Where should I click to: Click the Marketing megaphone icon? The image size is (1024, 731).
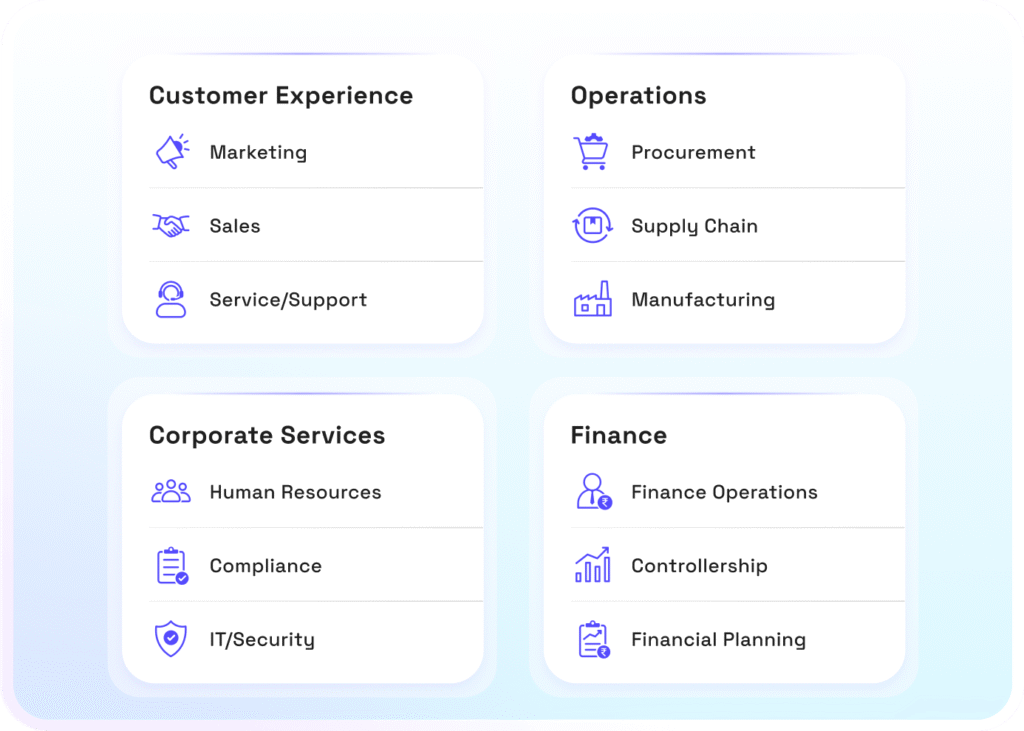[171, 152]
